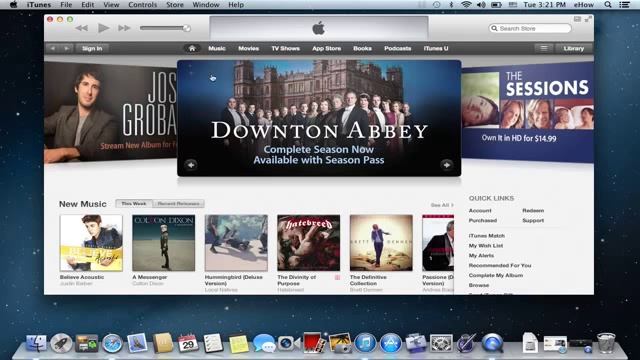
Task: Open the Hummingbird album cover
Action: coord(236,243)
